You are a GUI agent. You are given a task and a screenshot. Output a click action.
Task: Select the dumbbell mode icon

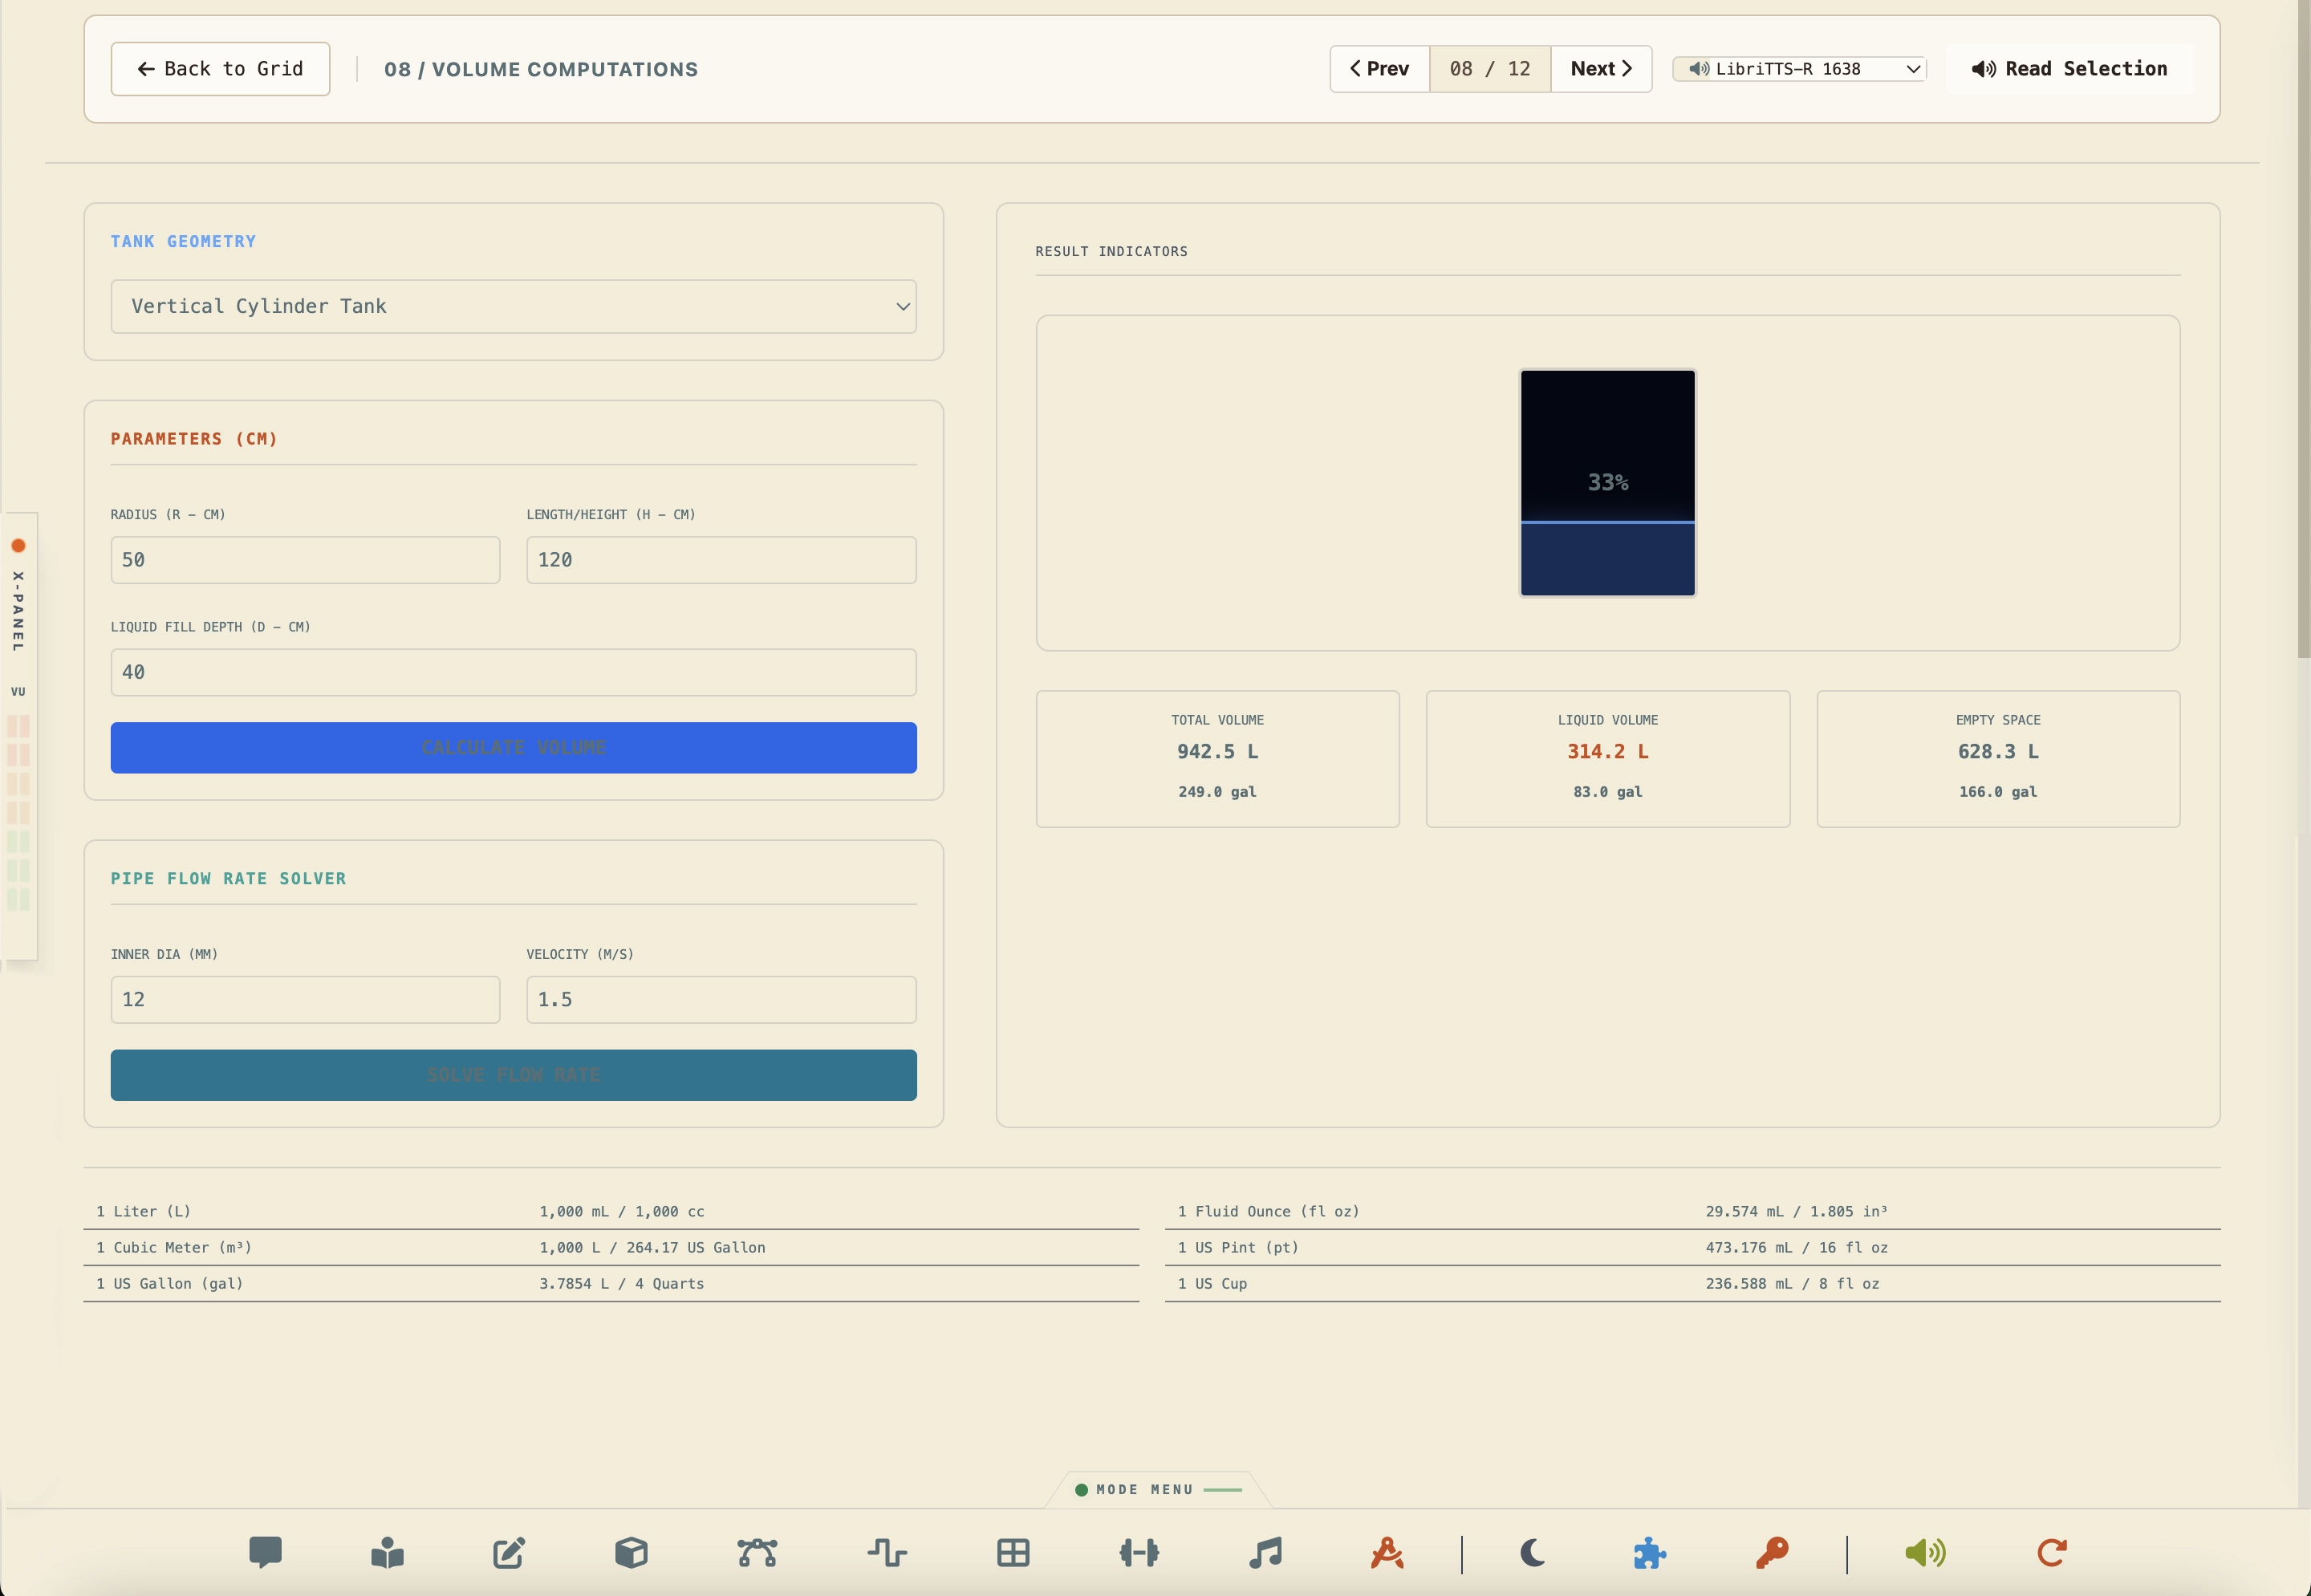pos(1139,1552)
